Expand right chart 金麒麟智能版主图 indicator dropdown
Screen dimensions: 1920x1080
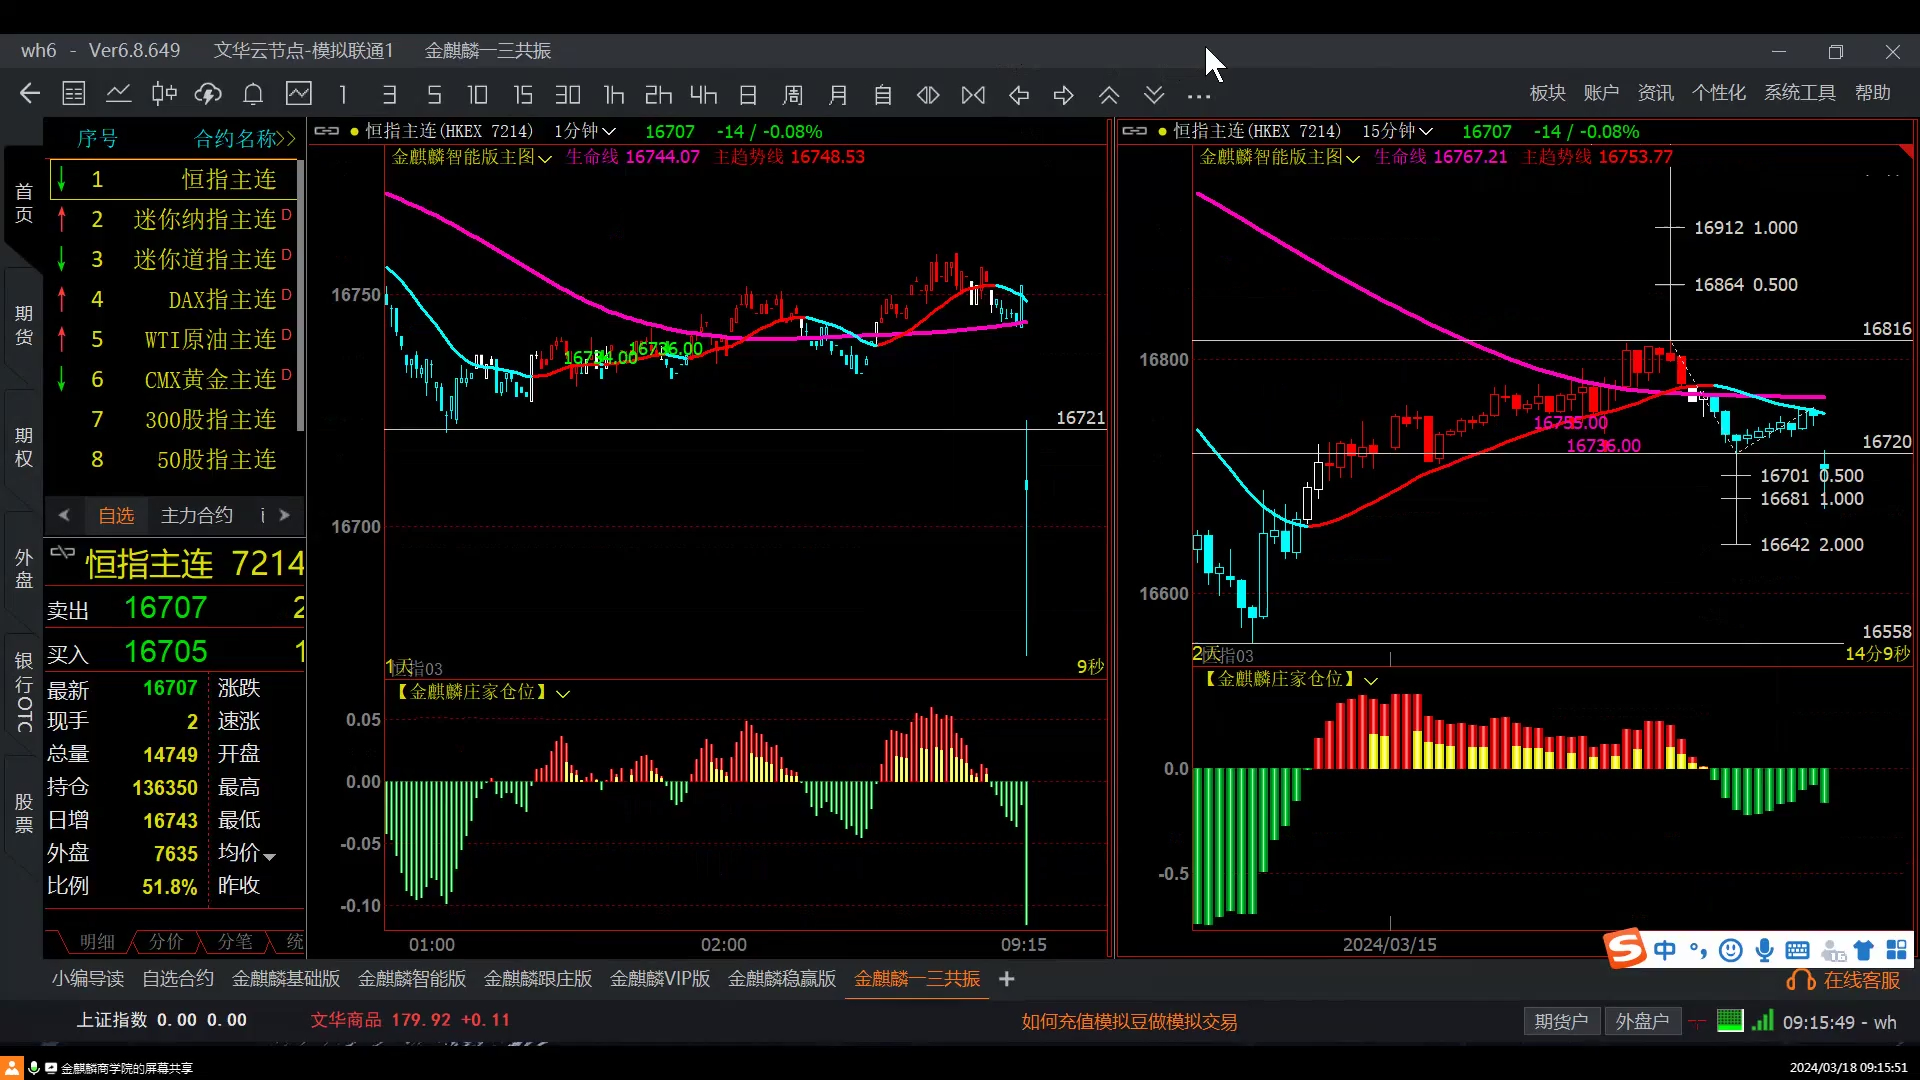point(1353,158)
